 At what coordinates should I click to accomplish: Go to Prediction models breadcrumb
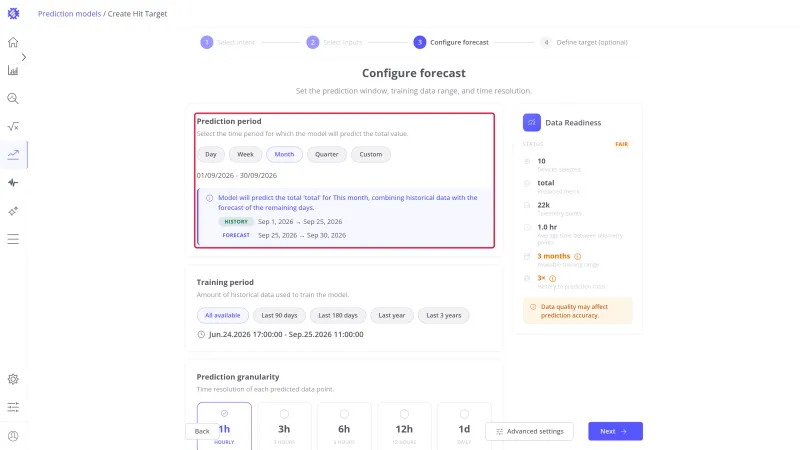(x=69, y=14)
